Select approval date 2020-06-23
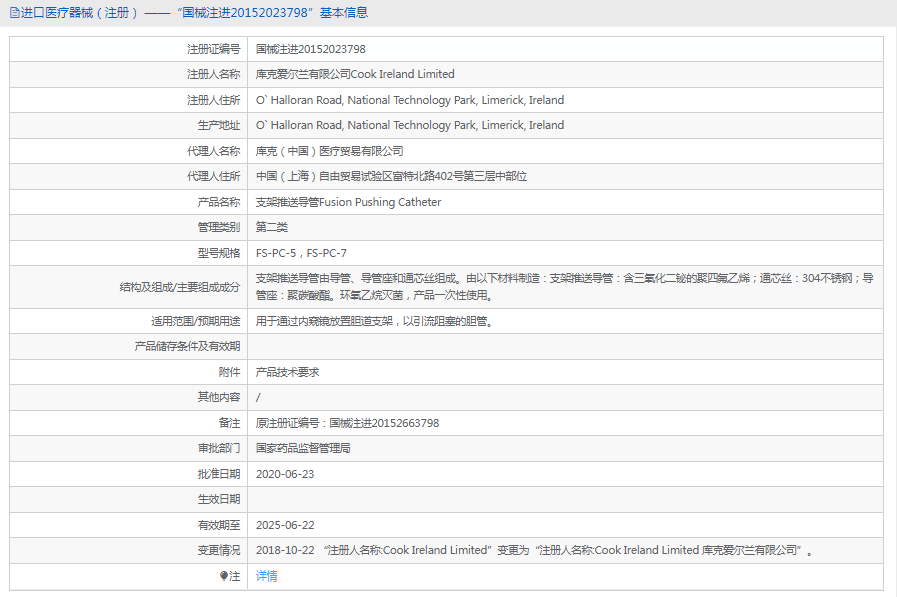Screen dimensions: 897x597 point(285,474)
